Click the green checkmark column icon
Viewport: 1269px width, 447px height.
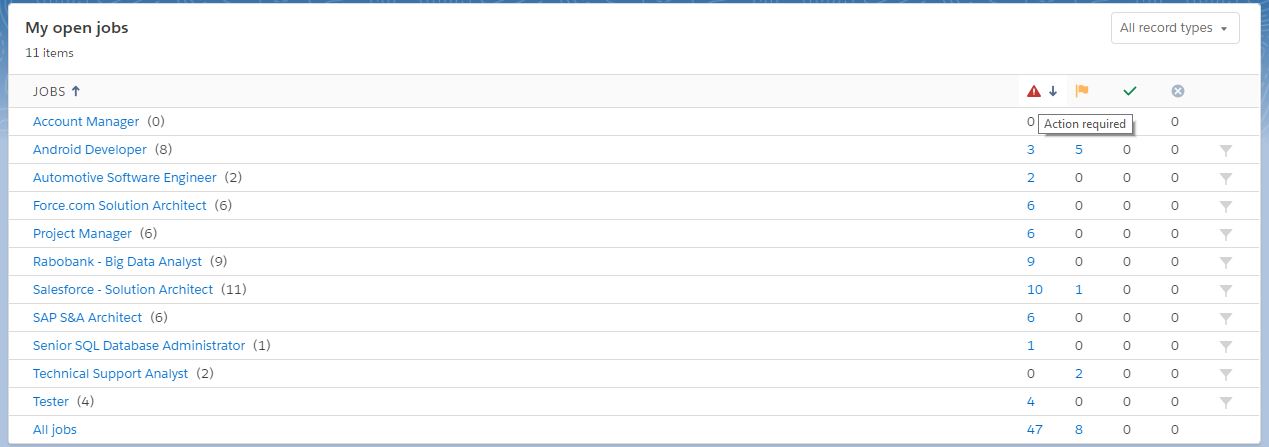(x=1130, y=91)
